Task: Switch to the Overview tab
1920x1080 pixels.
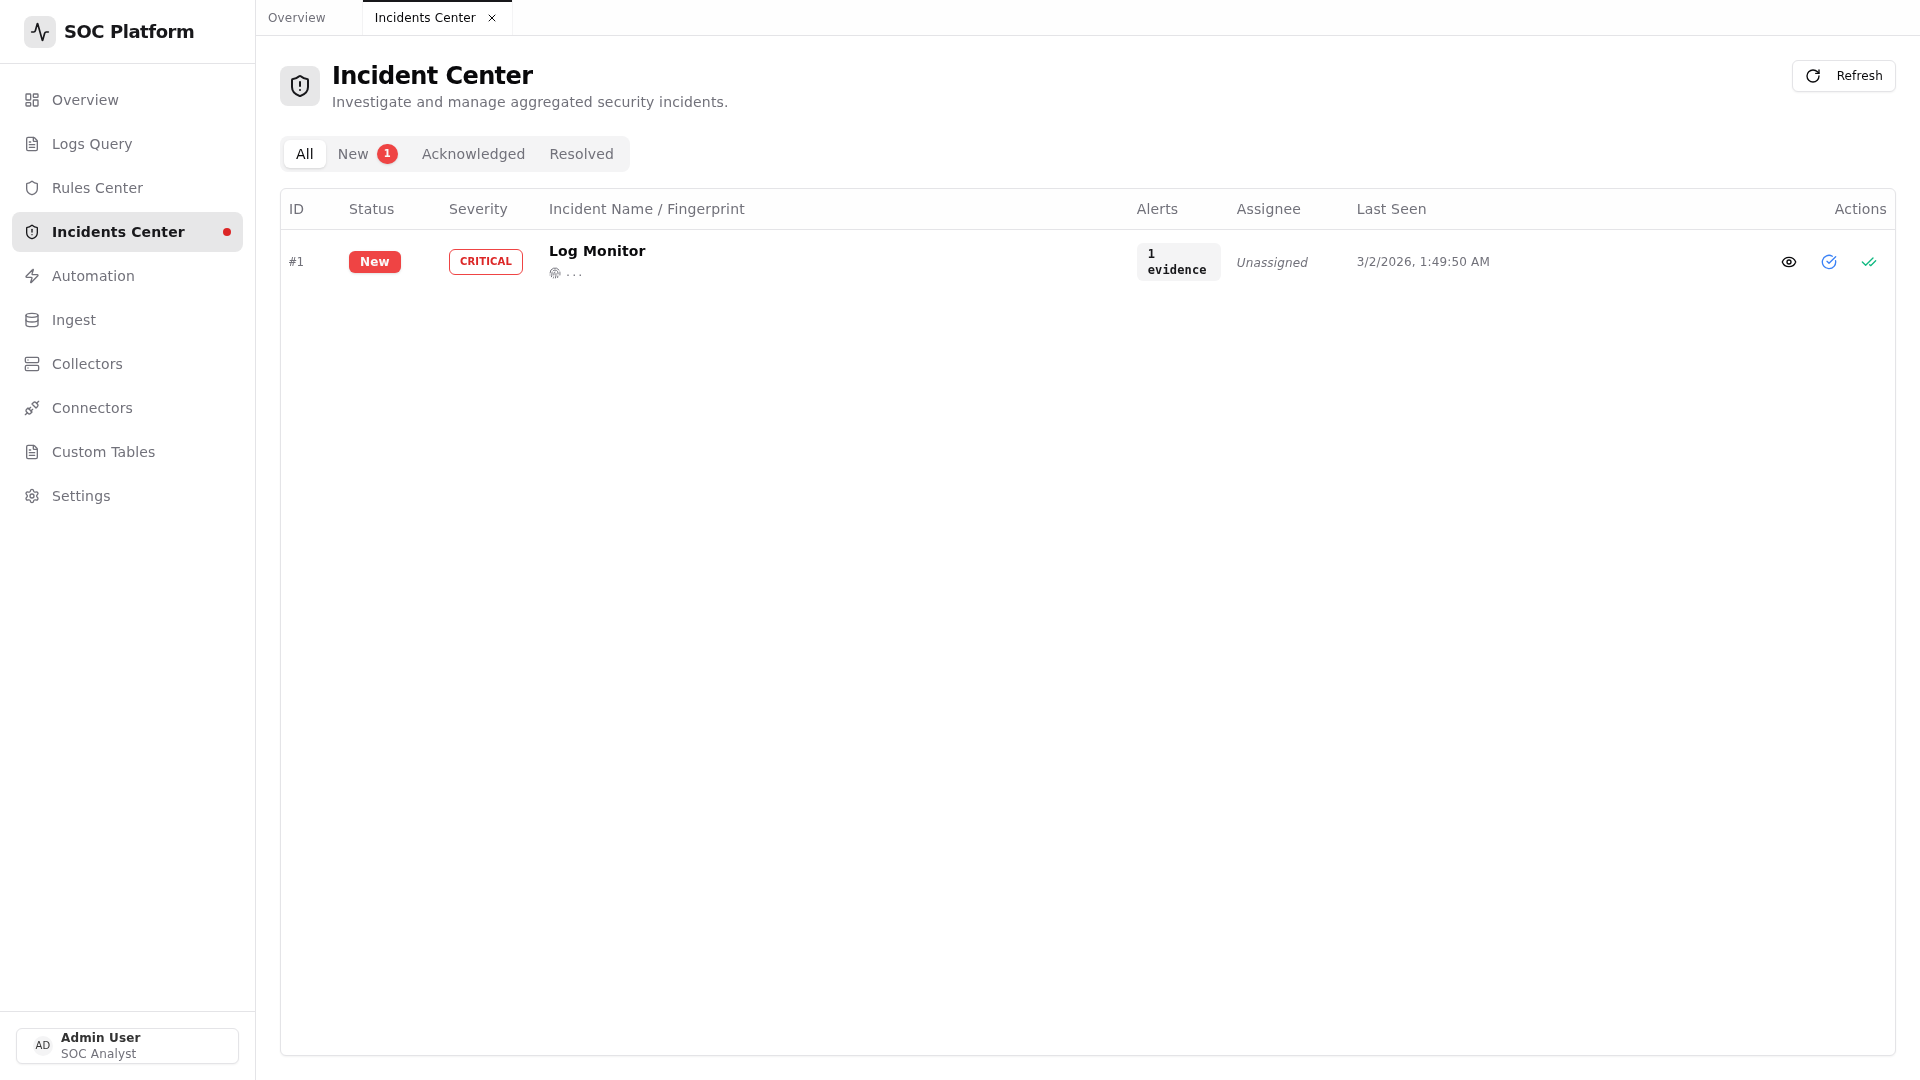Action: click(x=296, y=18)
